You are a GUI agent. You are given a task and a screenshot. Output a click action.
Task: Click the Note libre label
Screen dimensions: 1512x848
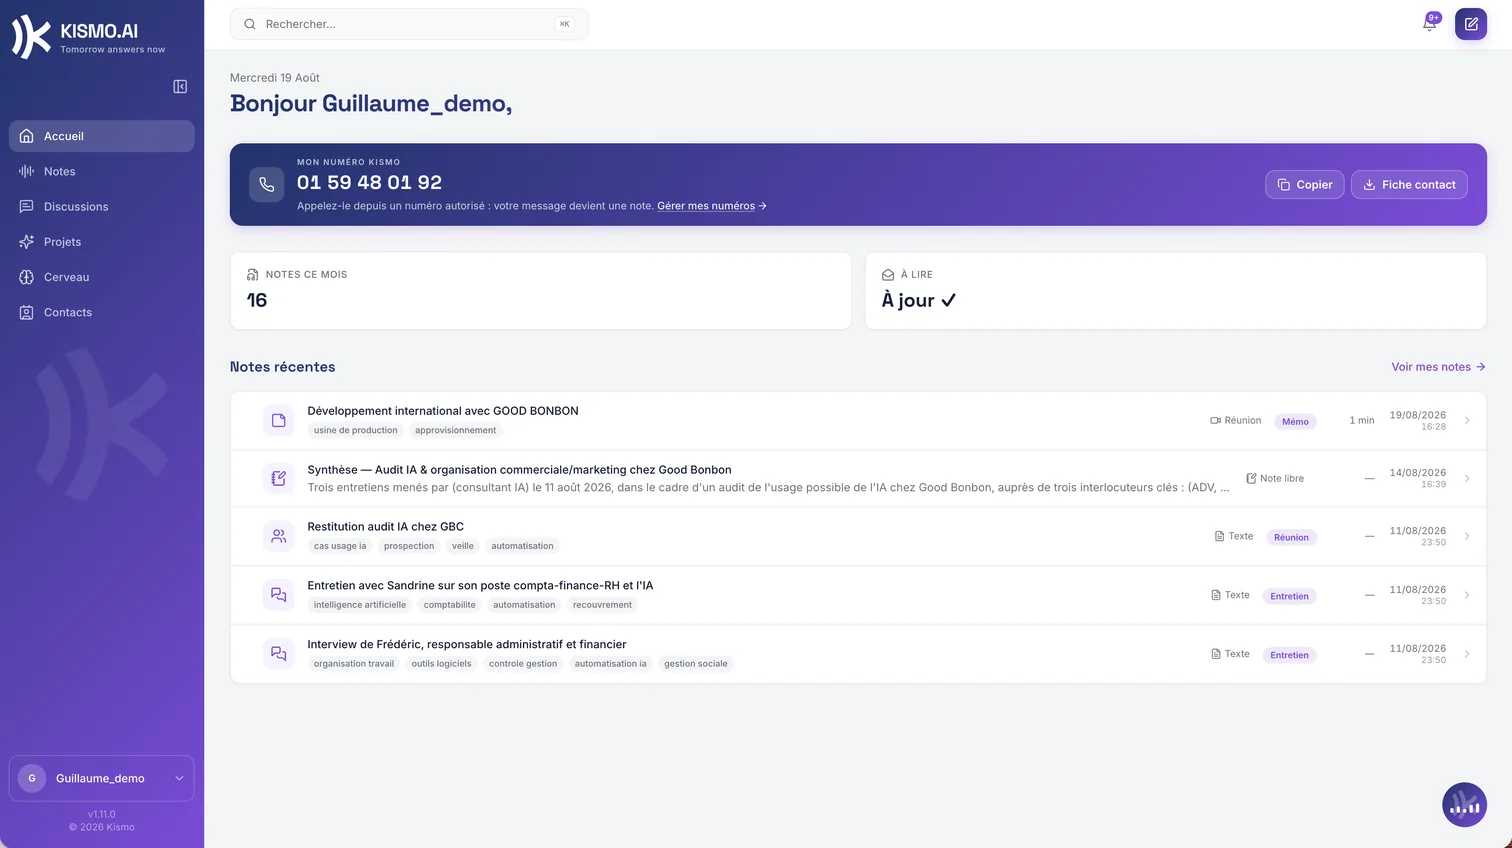coord(1275,479)
